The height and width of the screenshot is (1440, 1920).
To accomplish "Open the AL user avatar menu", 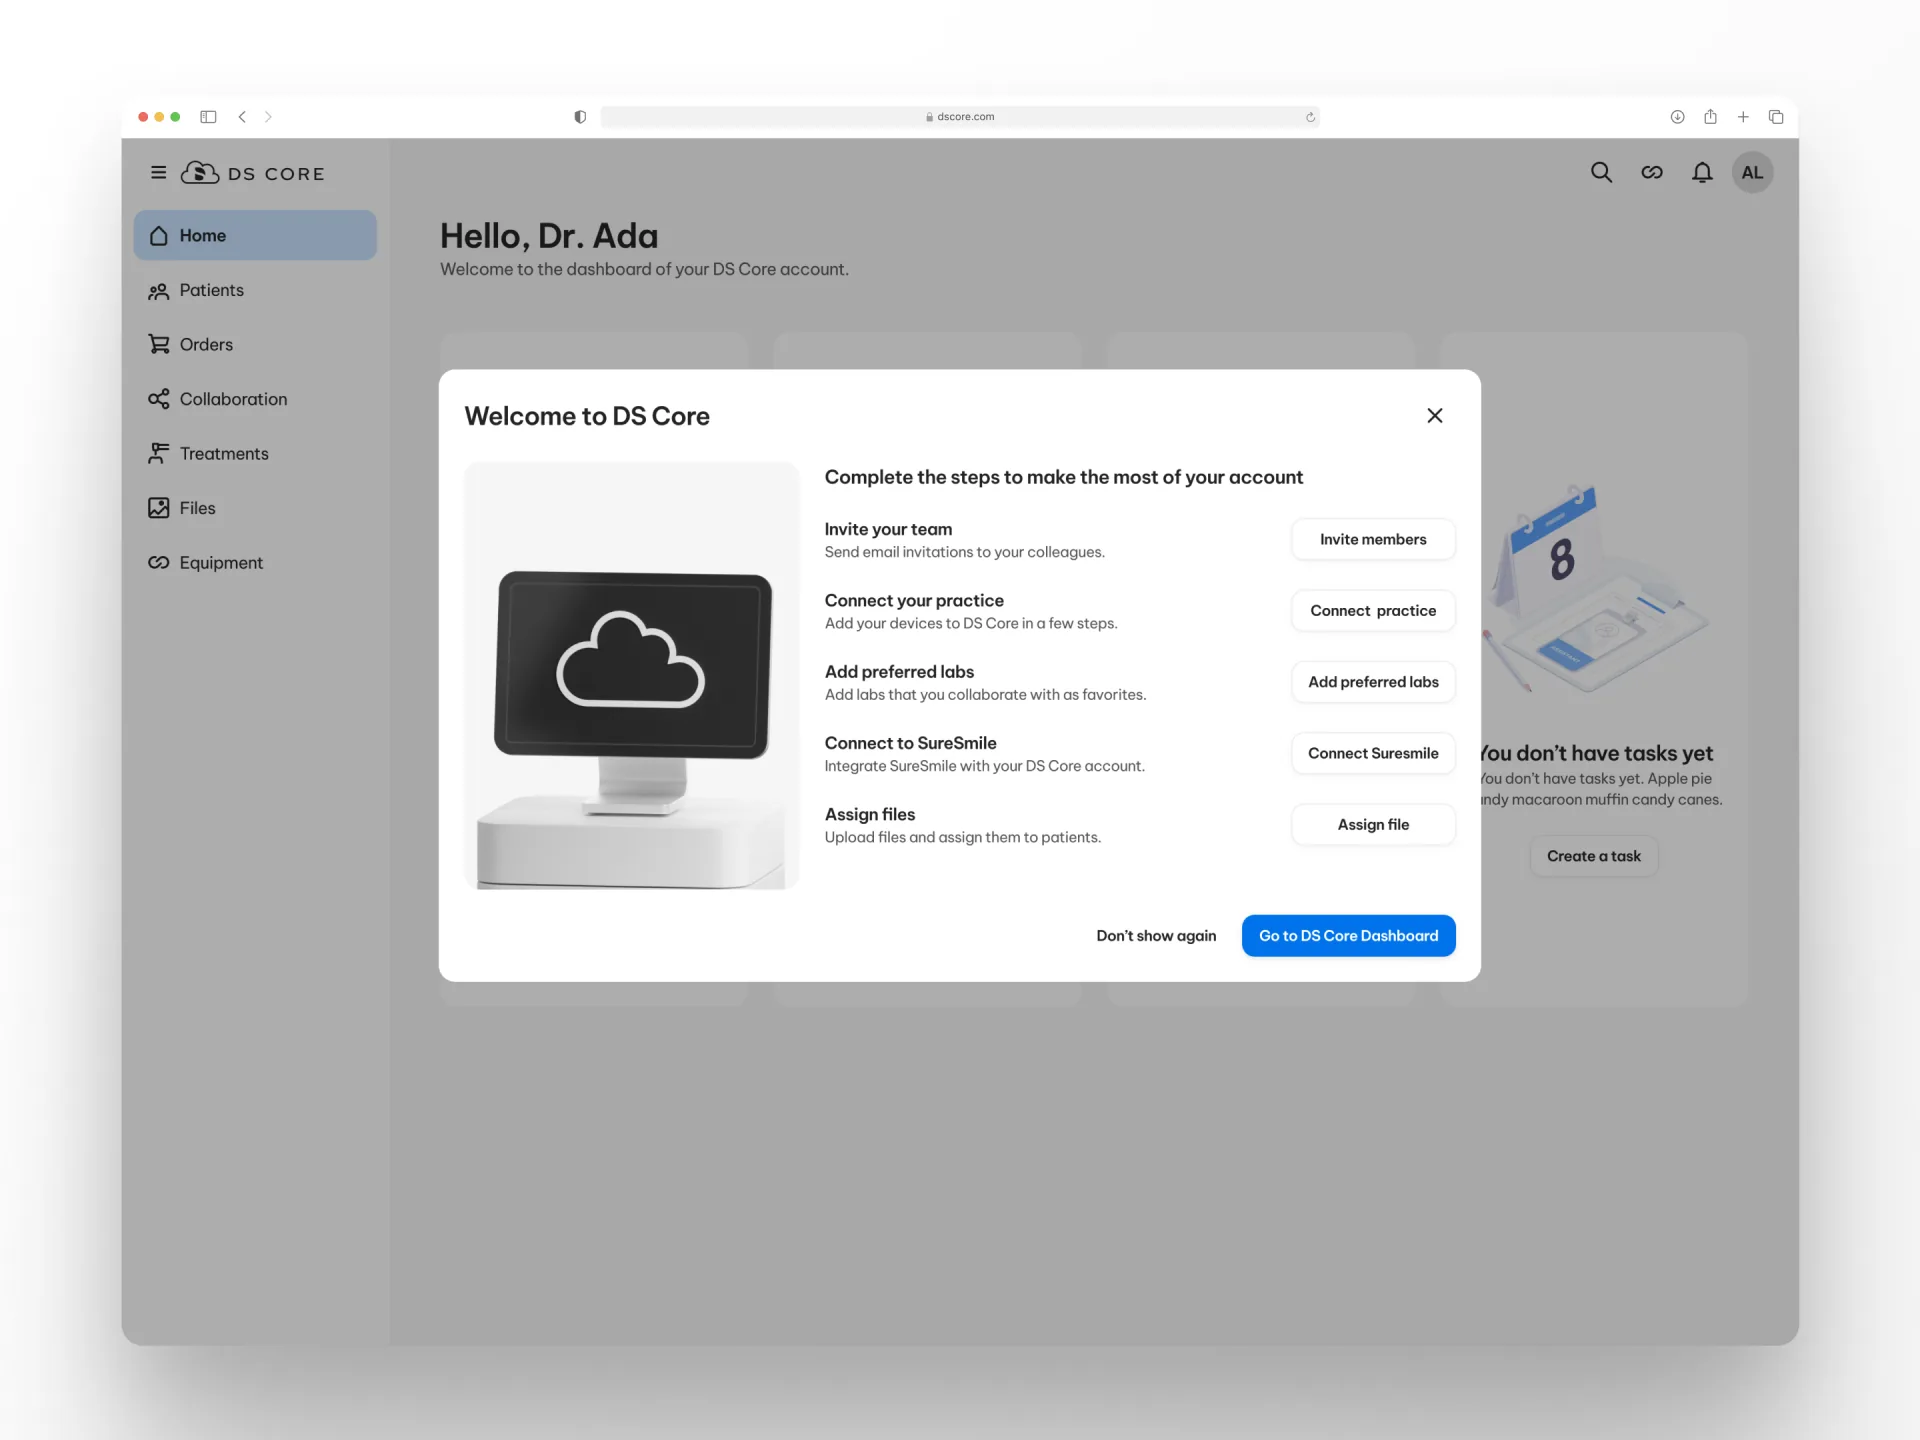I will pyautogui.click(x=1752, y=173).
